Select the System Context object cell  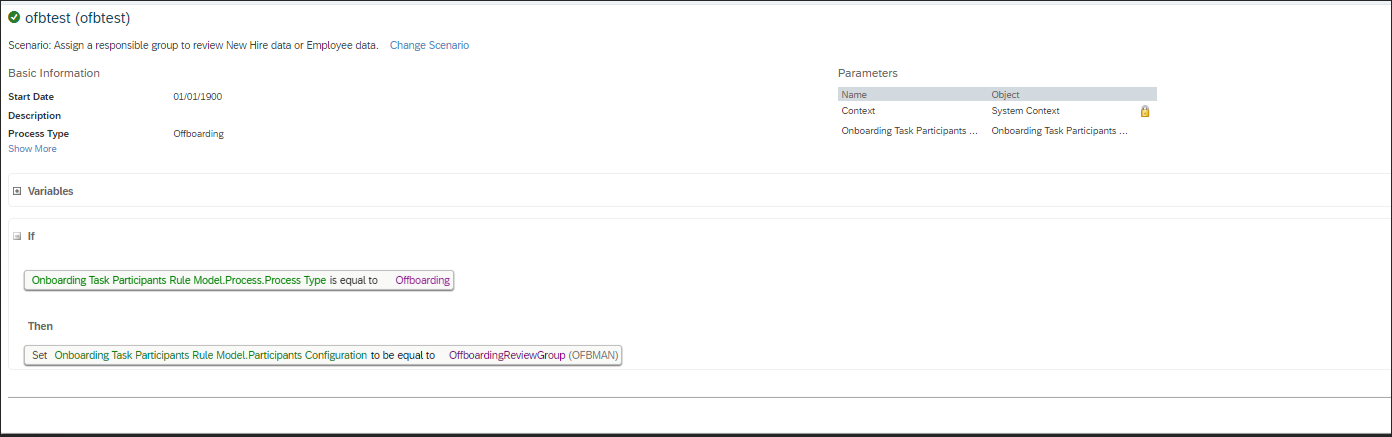(1025, 111)
